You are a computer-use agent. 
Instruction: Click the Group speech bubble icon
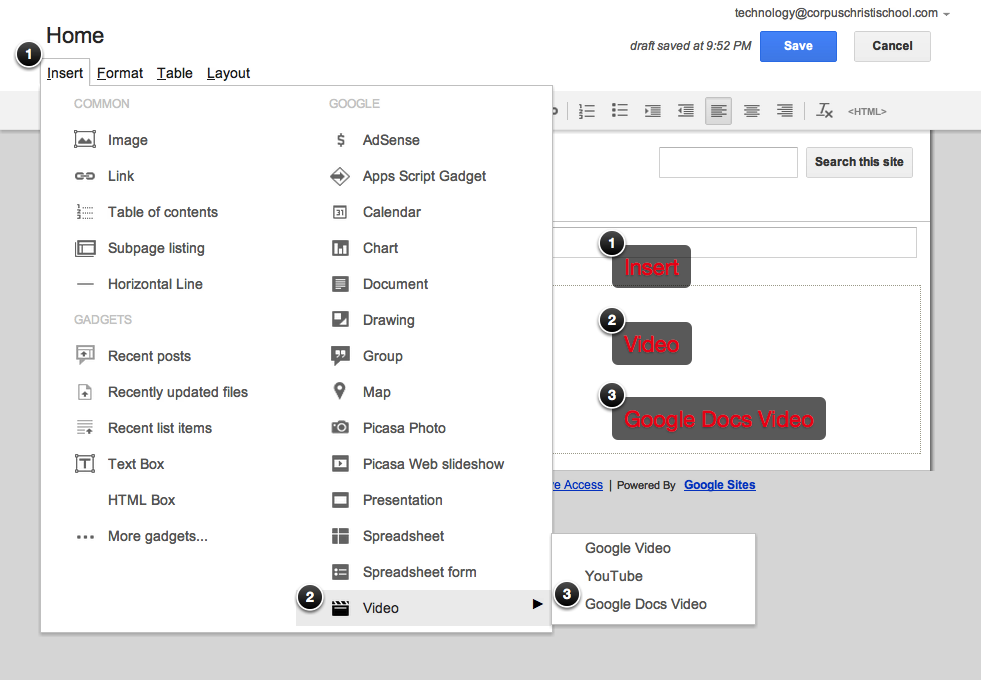340,355
